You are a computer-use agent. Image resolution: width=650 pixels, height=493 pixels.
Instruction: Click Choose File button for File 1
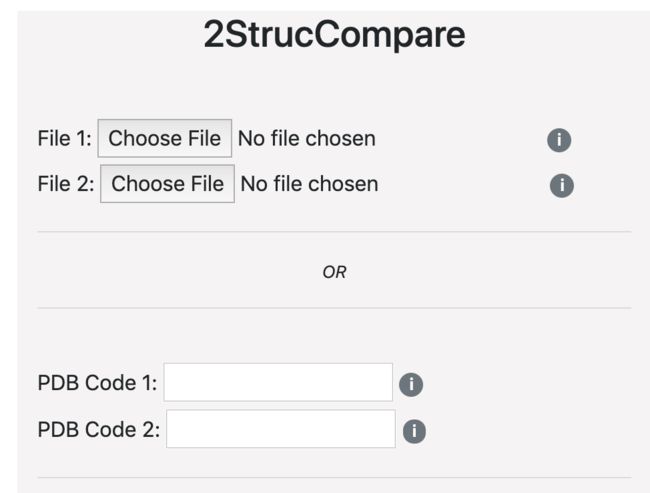point(165,138)
